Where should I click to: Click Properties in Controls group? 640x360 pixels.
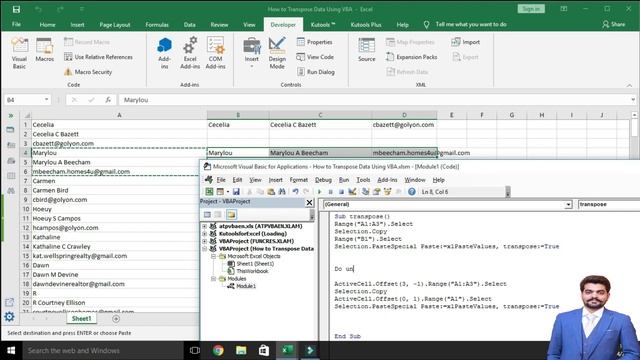[x=315, y=42]
